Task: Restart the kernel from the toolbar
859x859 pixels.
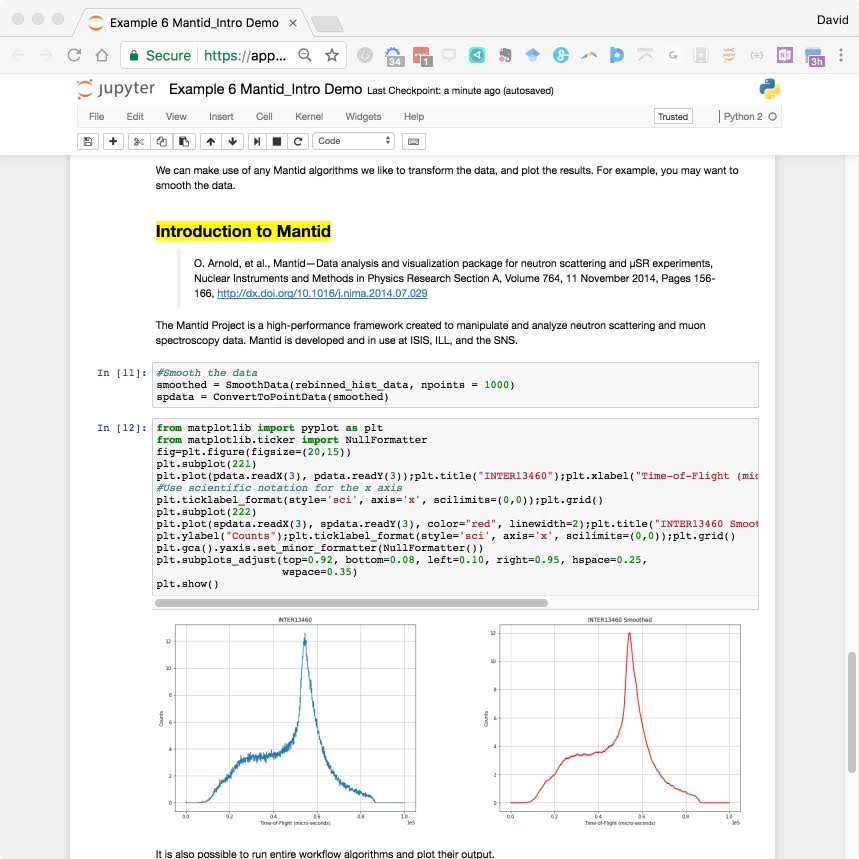Action: (x=298, y=141)
